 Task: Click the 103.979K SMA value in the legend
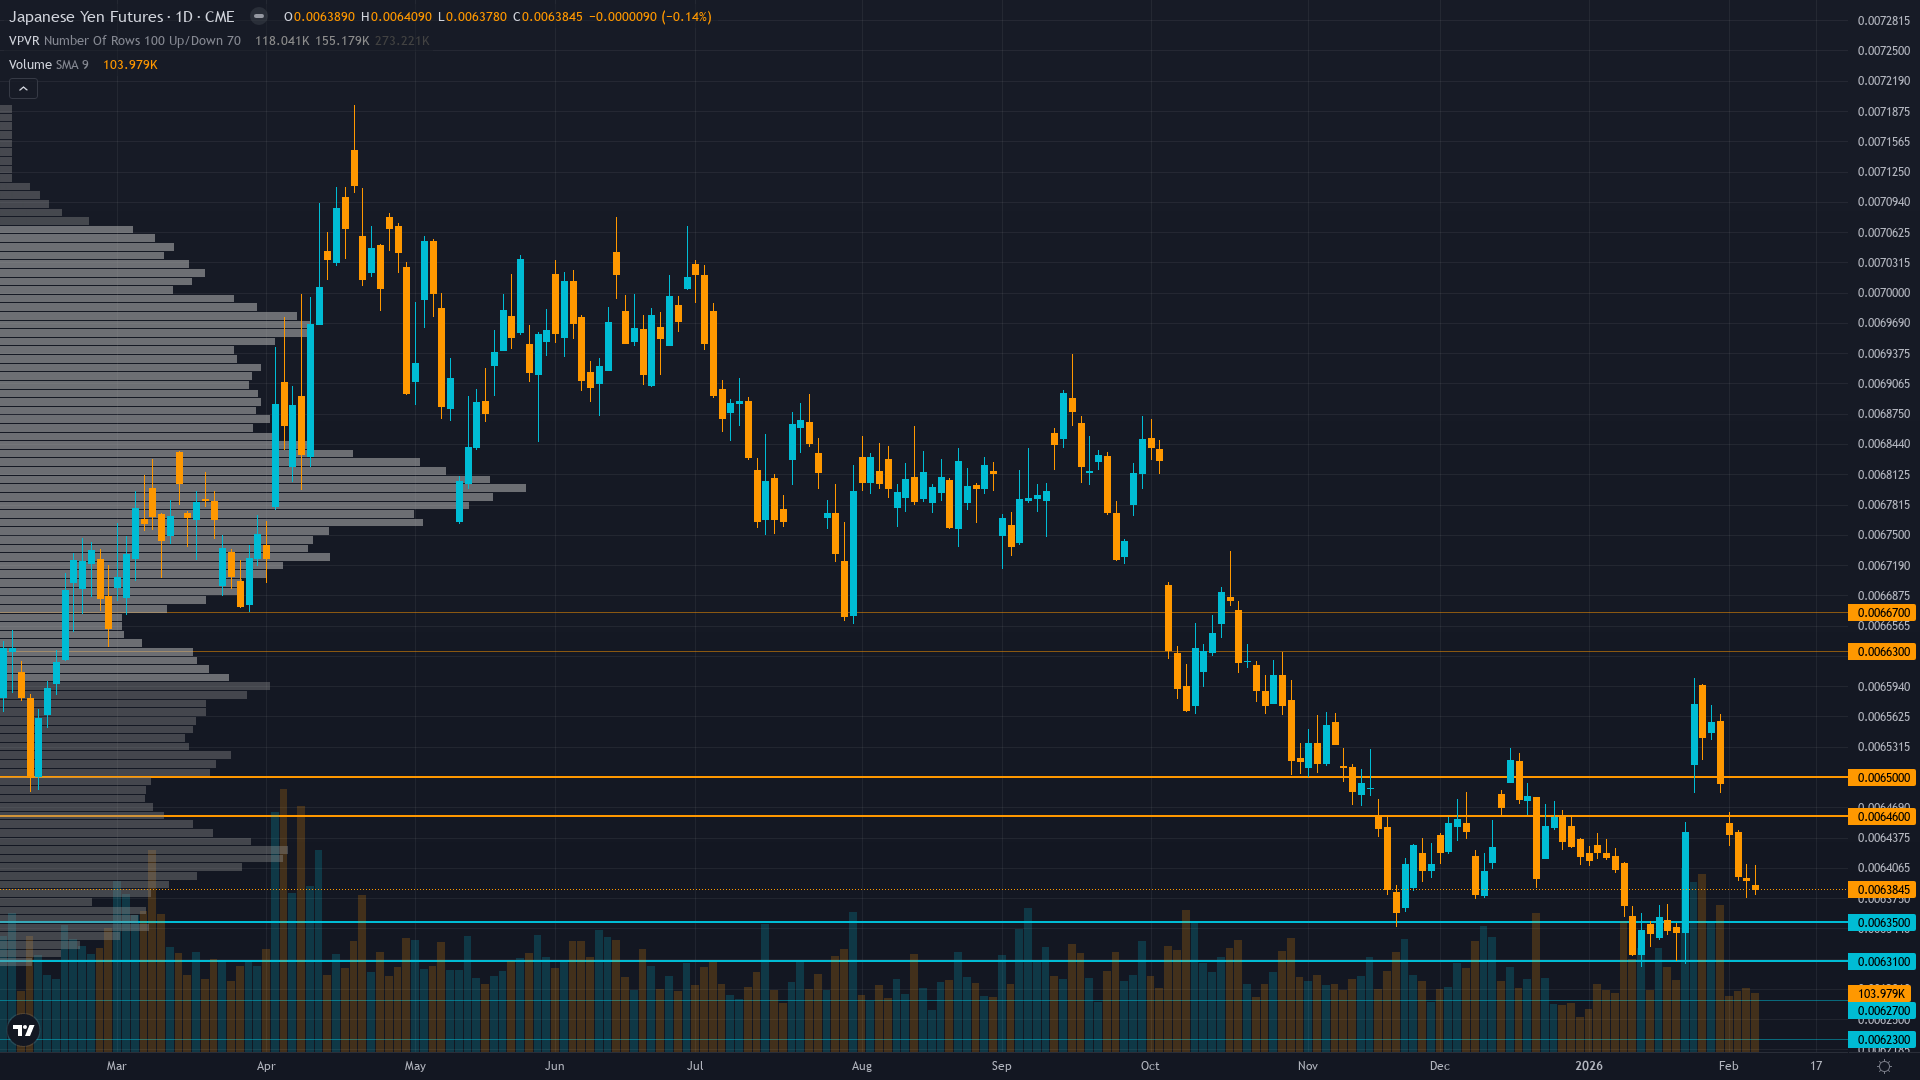132,64
